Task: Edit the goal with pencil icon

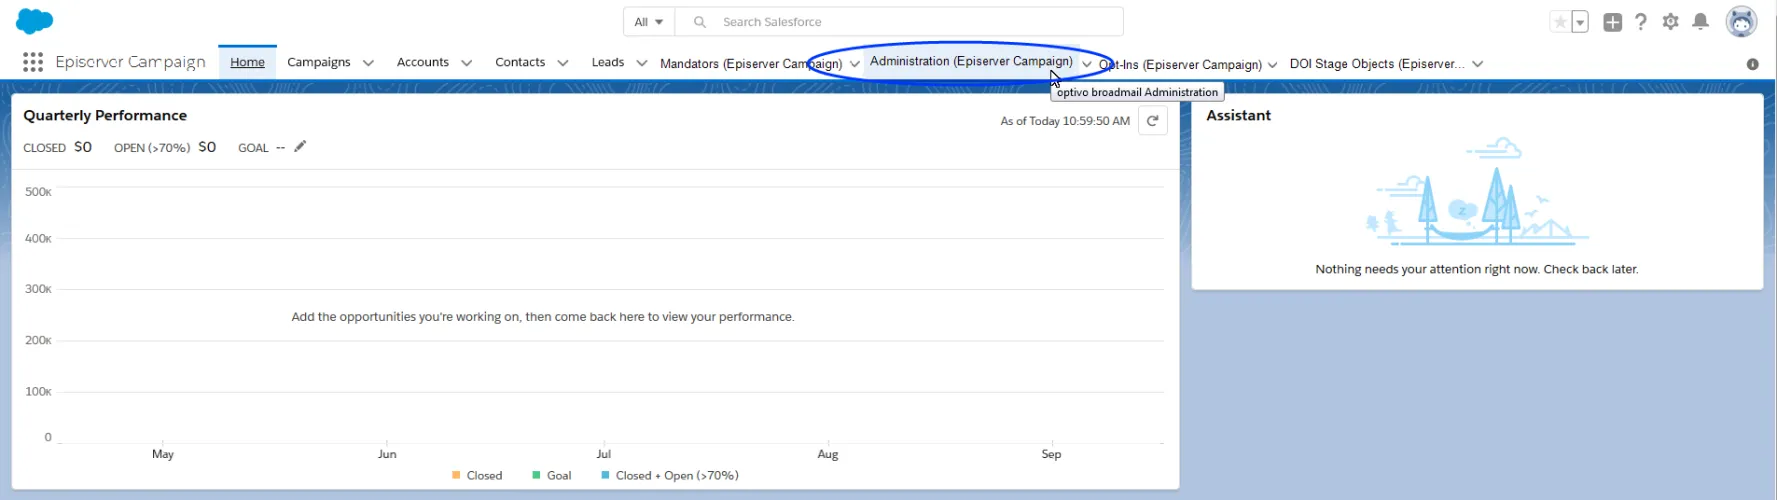Action: (300, 146)
